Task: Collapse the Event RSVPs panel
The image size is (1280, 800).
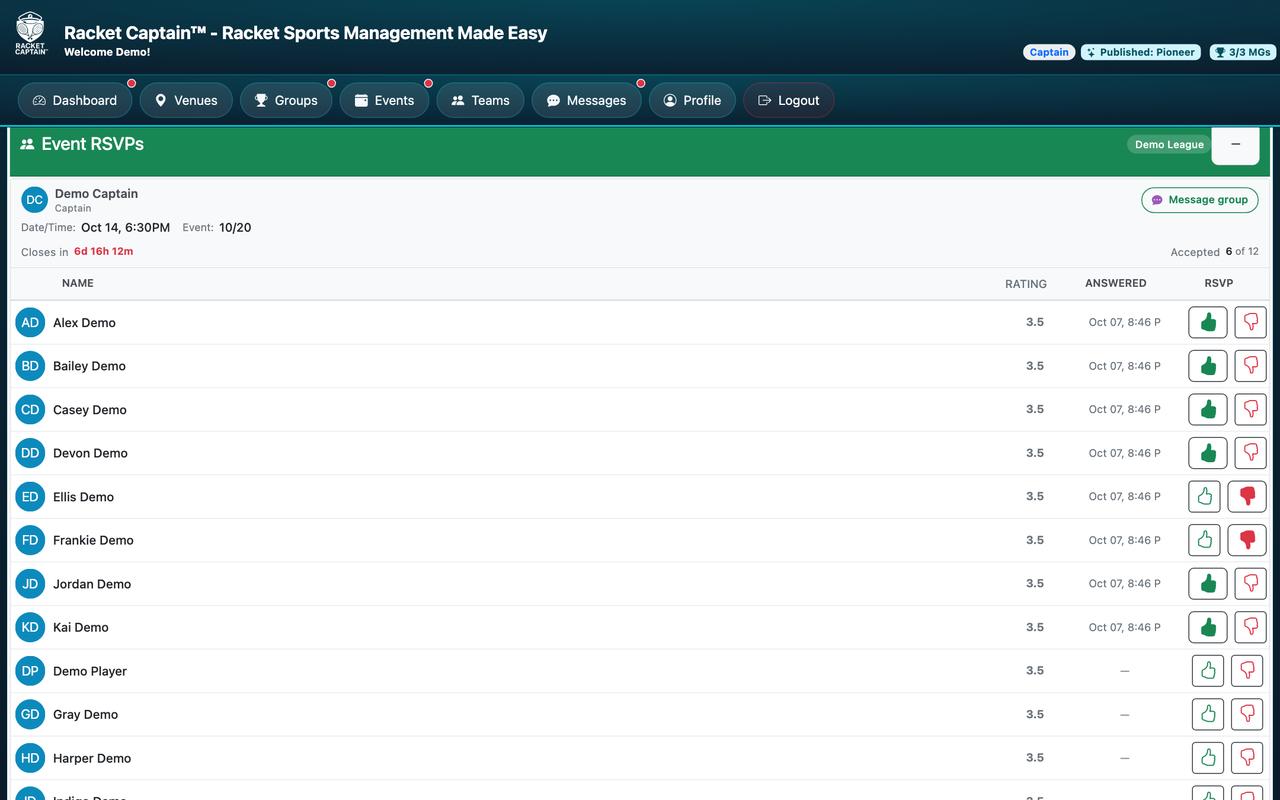Action: (1236, 145)
